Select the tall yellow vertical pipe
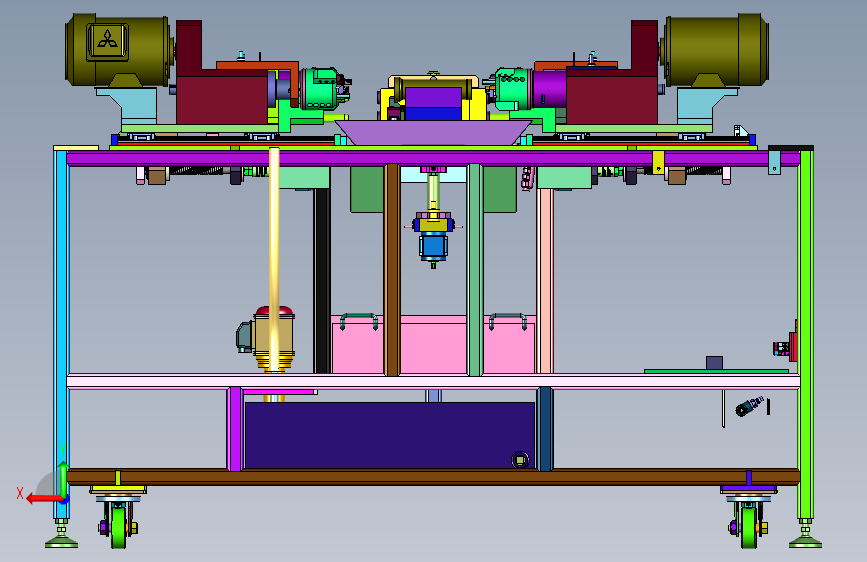 pyautogui.click(x=274, y=260)
